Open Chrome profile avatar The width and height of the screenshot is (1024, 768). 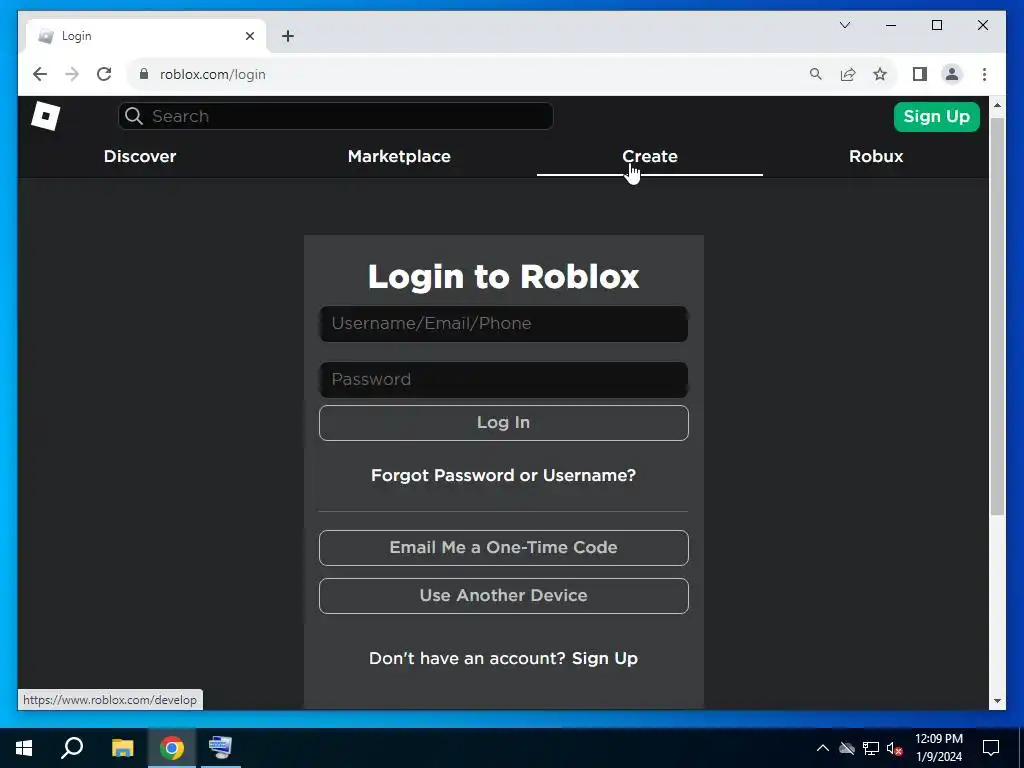[952, 74]
